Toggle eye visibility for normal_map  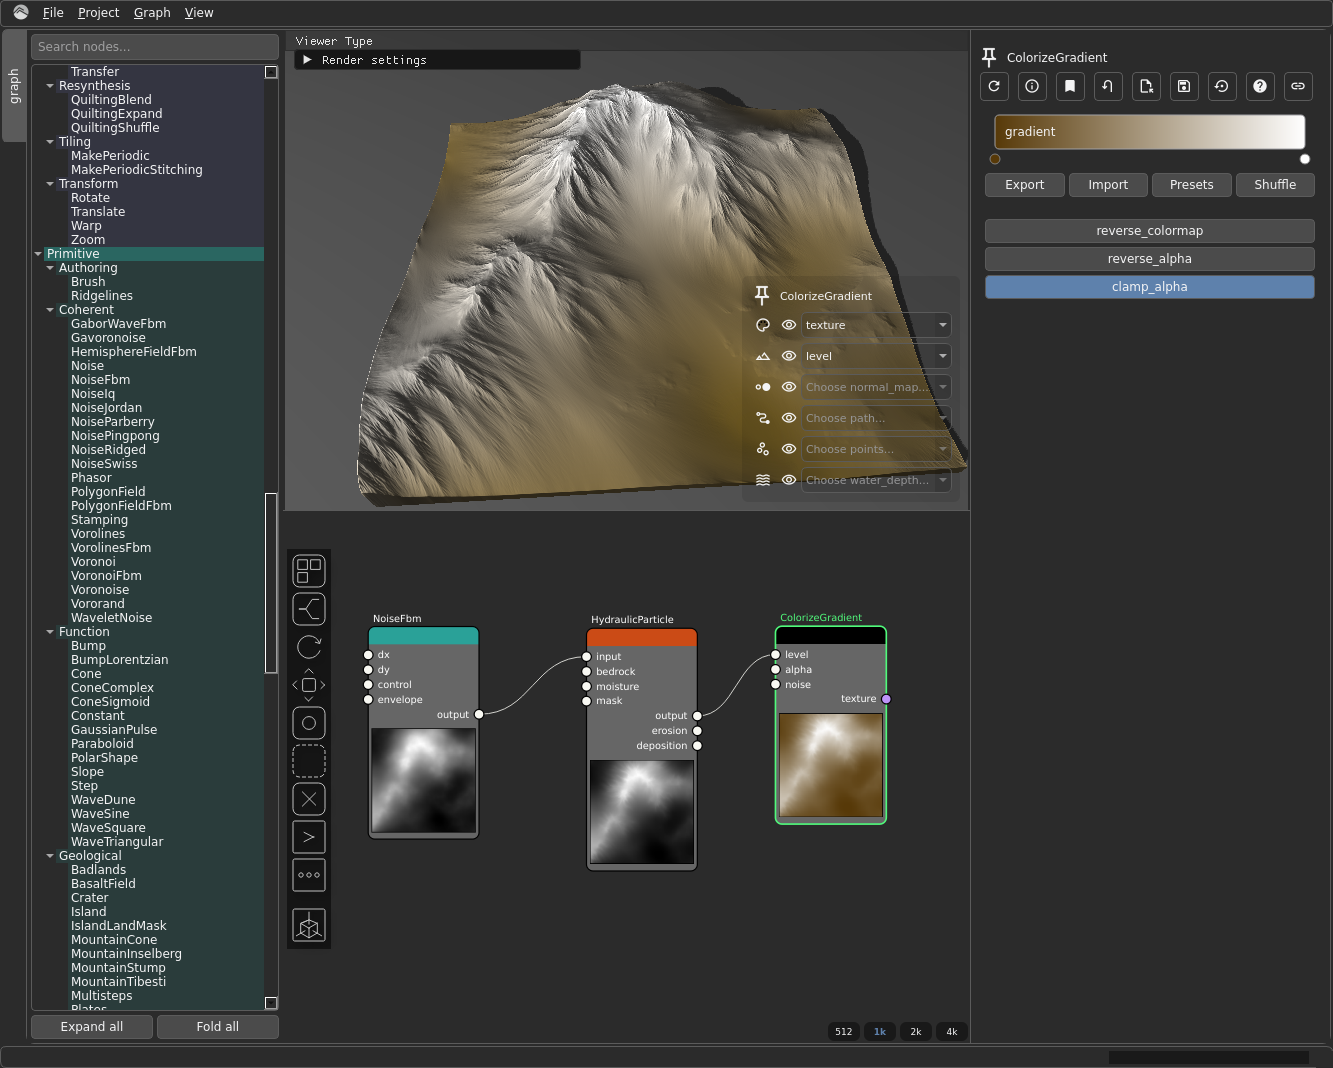point(789,387)
